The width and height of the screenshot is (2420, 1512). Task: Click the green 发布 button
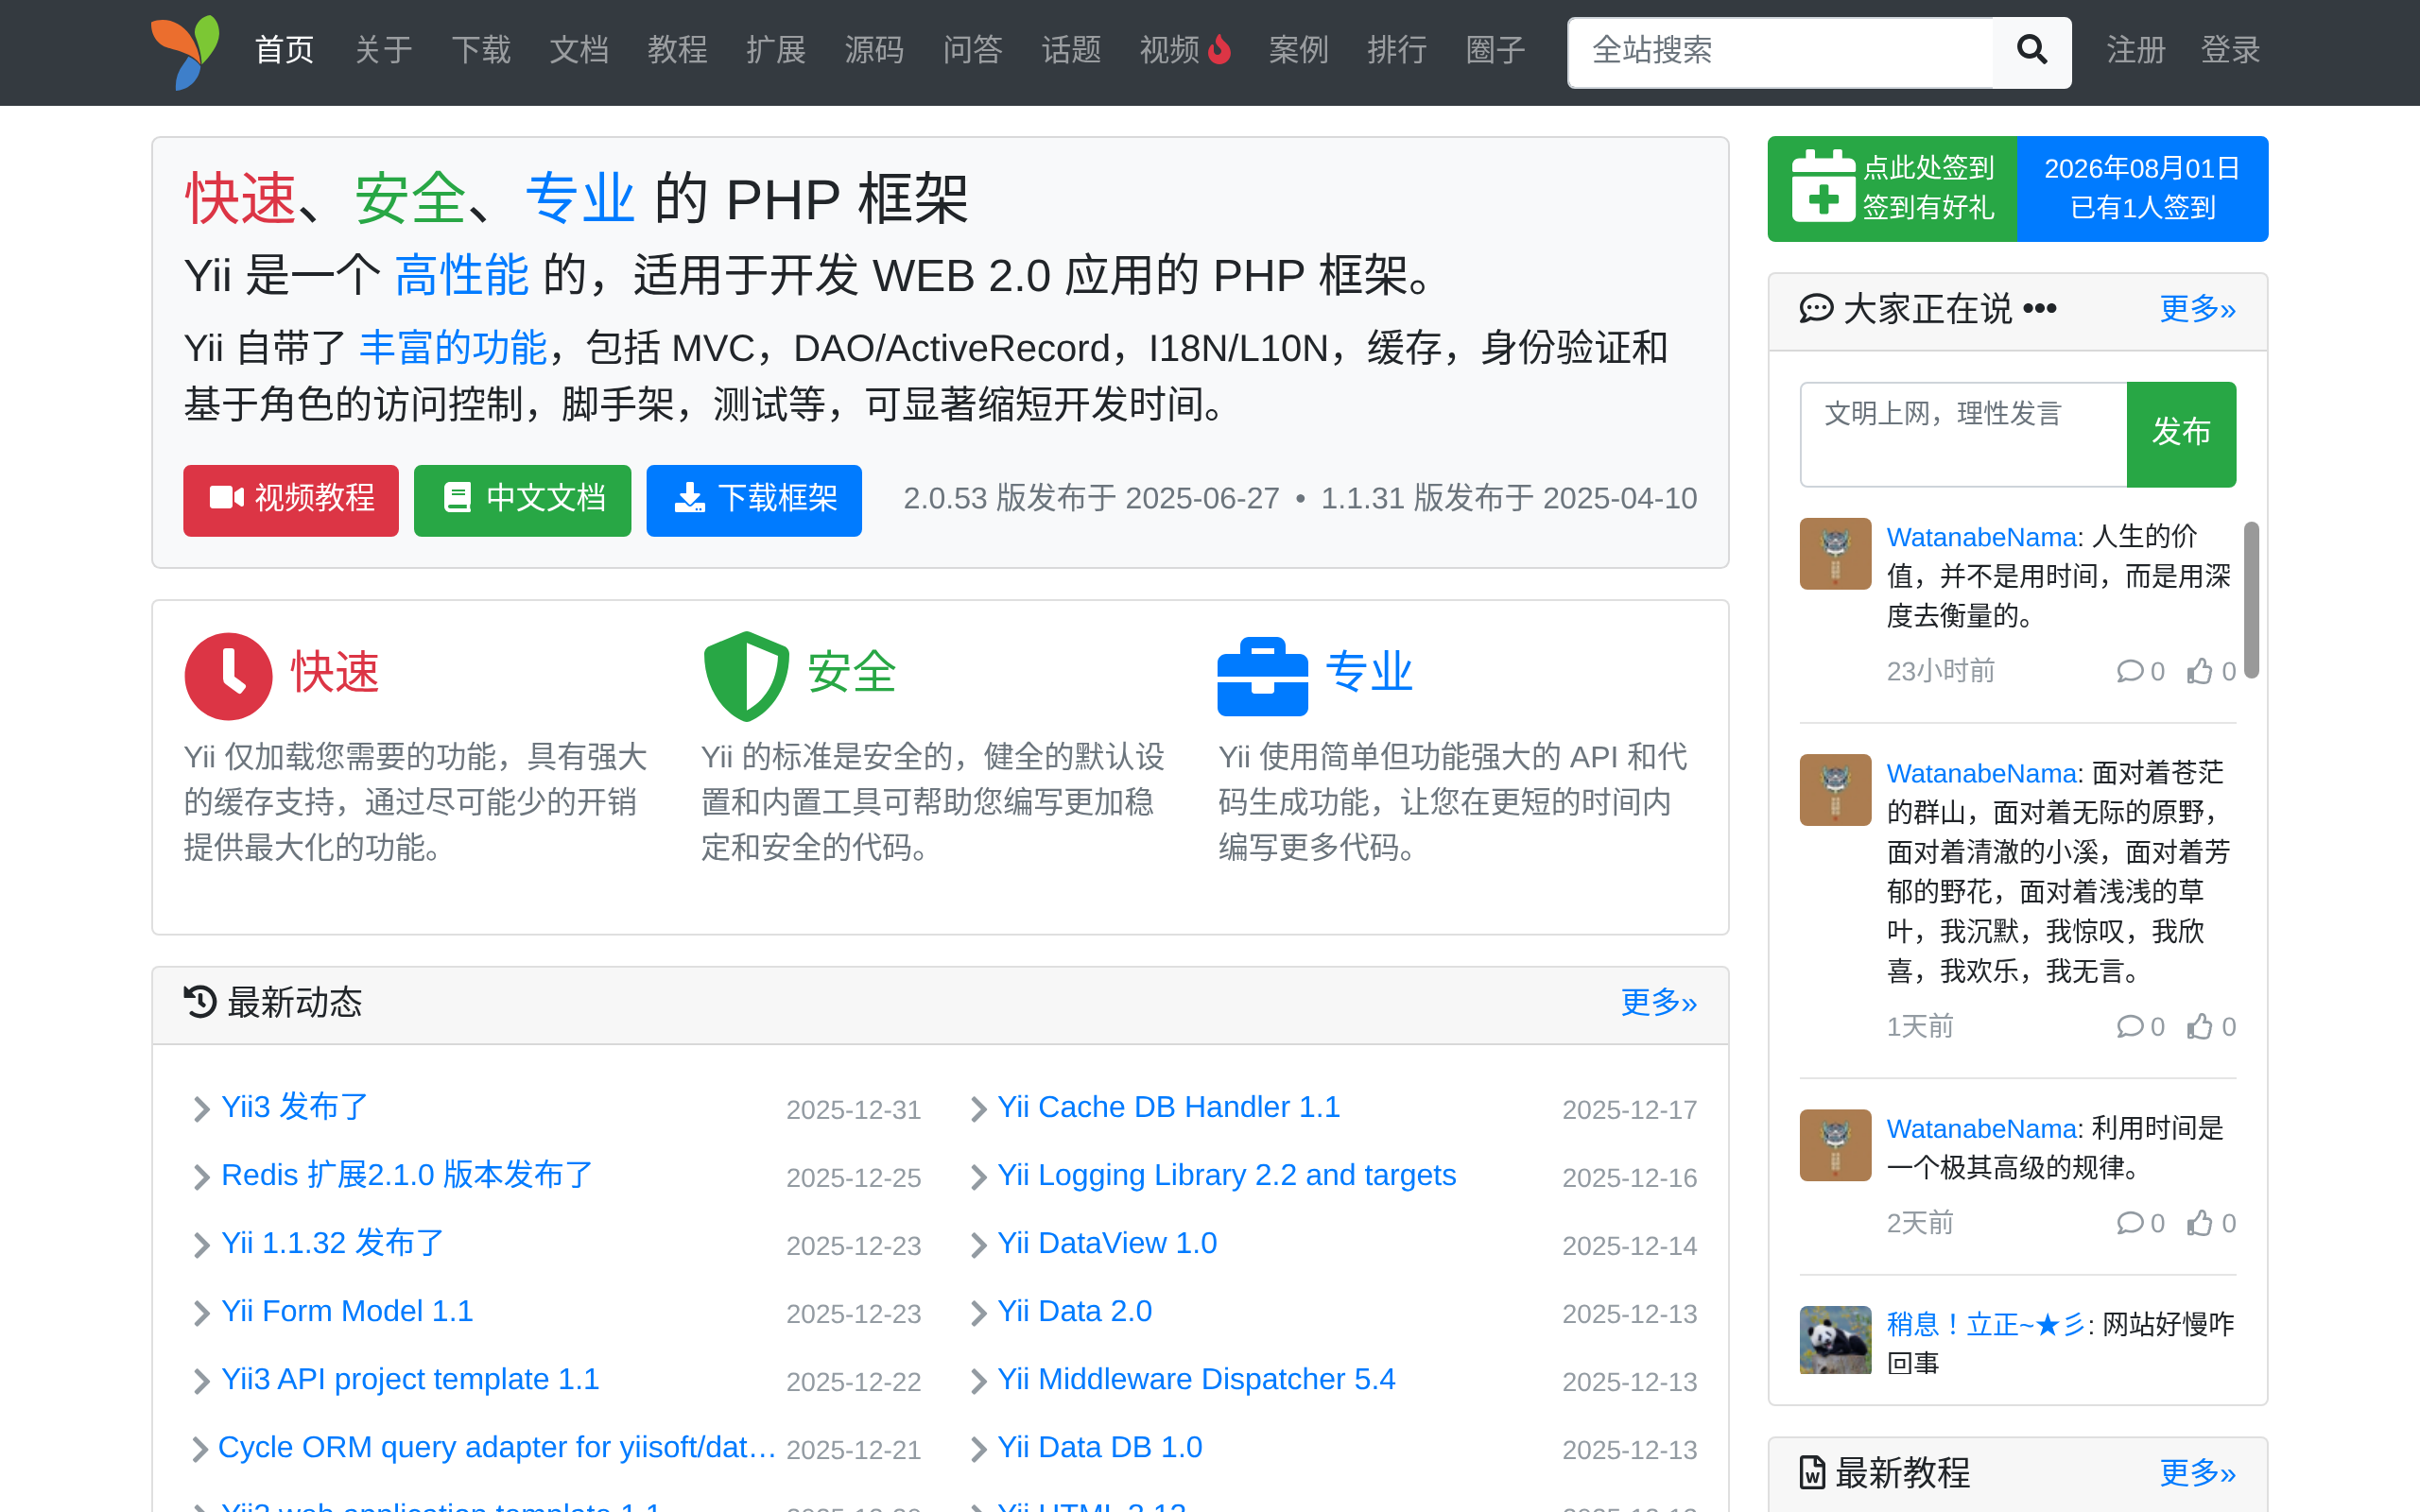2181,434
